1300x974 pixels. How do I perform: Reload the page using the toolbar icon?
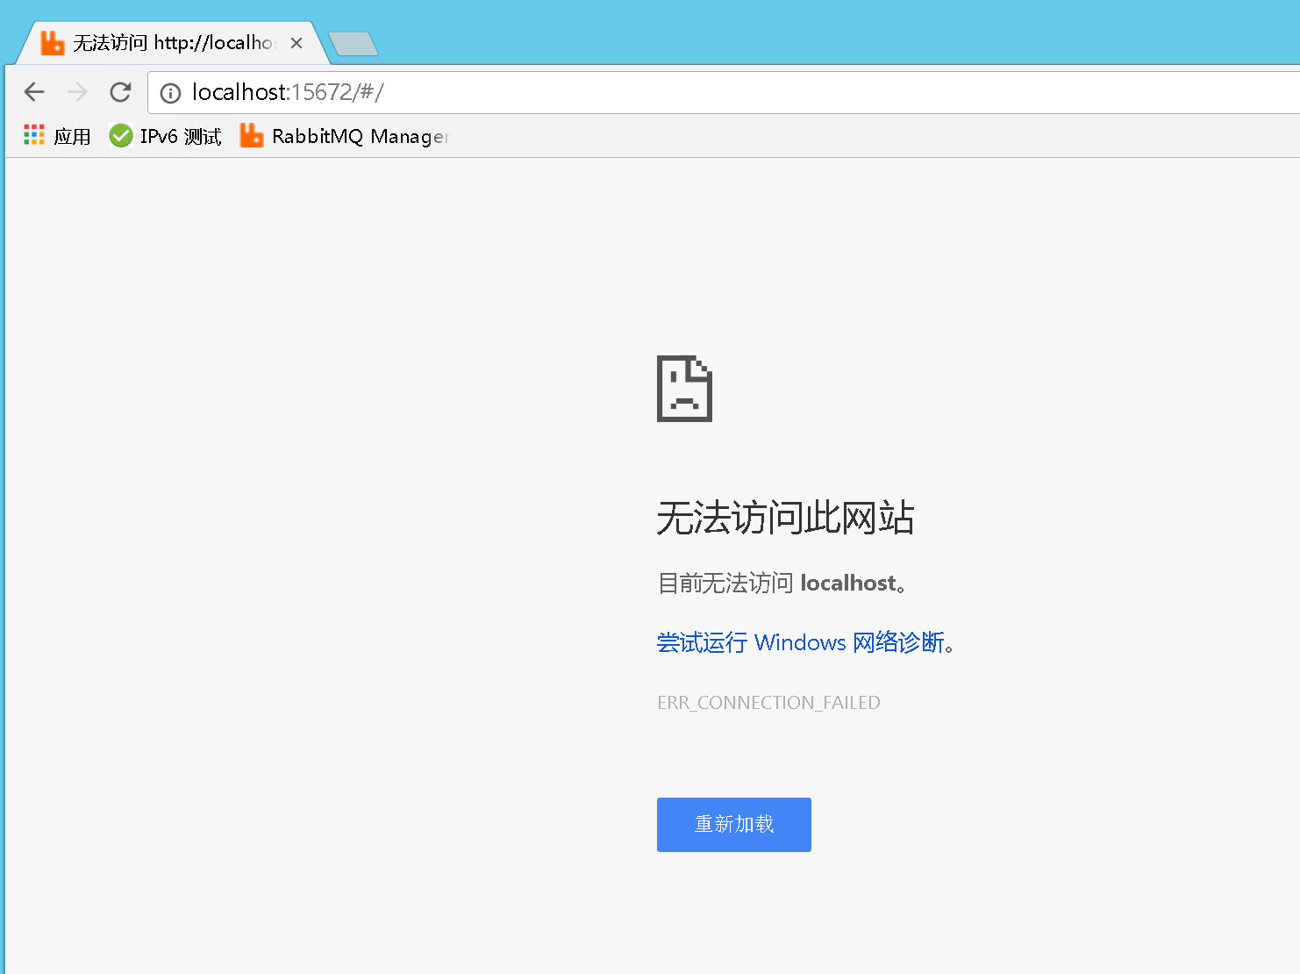pos(121,92)
